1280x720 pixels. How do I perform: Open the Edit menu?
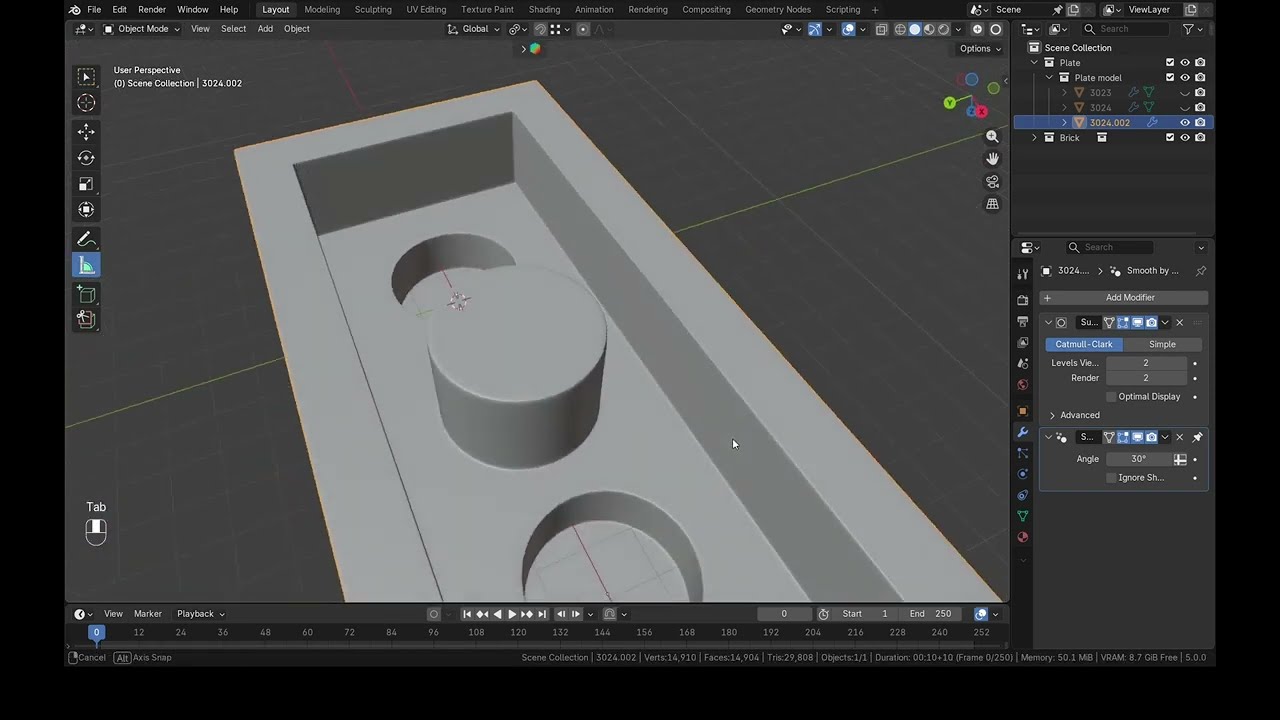pos(119,9)
